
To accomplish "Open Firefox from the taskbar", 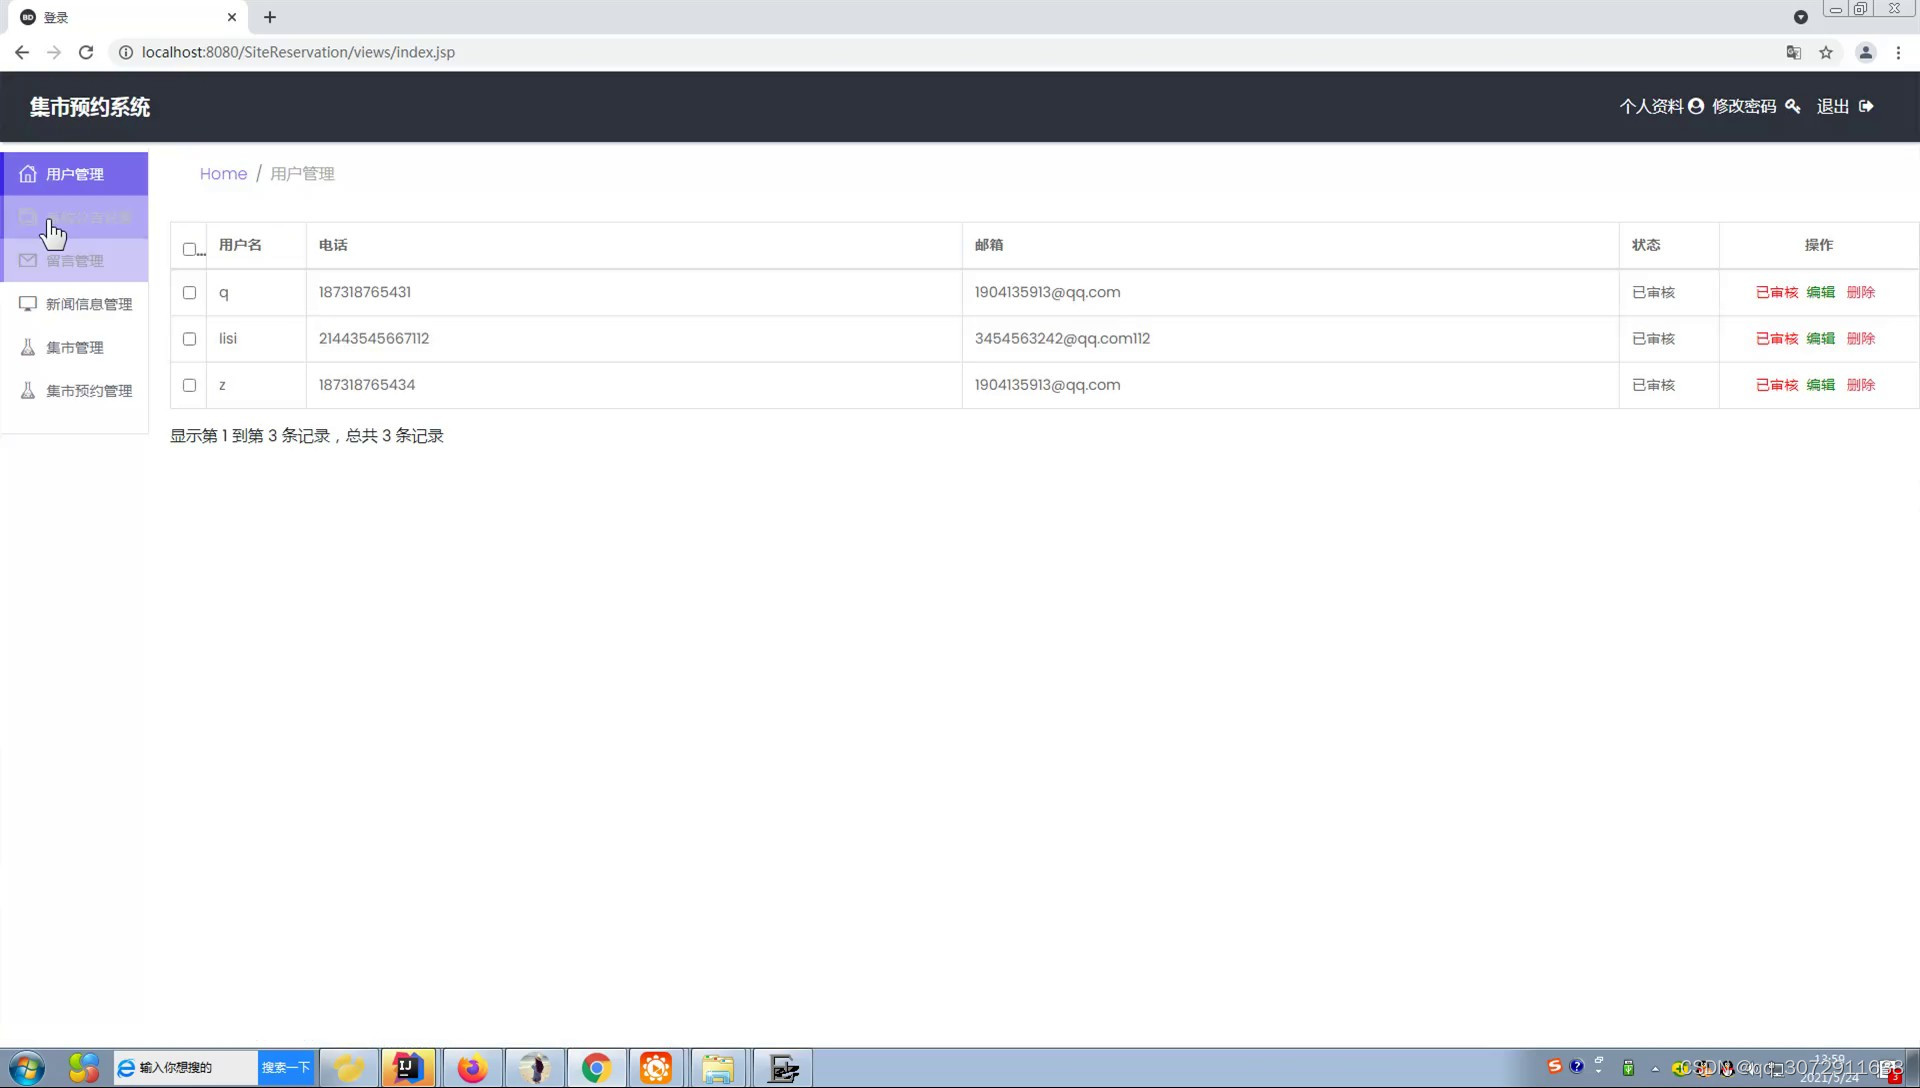I will click(x=472, y=1068).
